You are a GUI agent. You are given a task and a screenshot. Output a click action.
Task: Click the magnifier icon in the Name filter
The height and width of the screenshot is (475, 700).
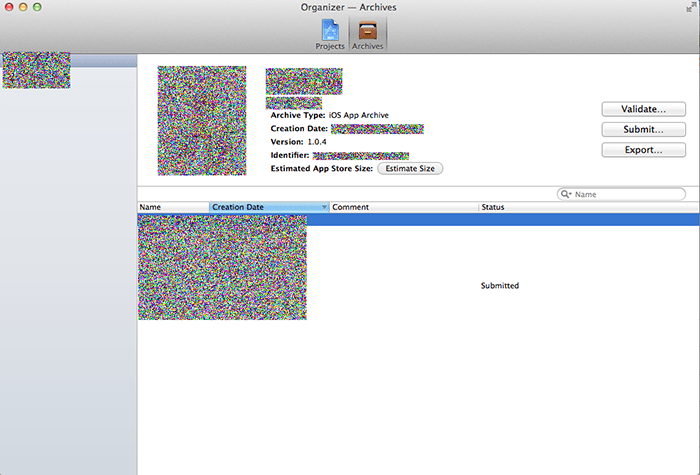point(566,194)
